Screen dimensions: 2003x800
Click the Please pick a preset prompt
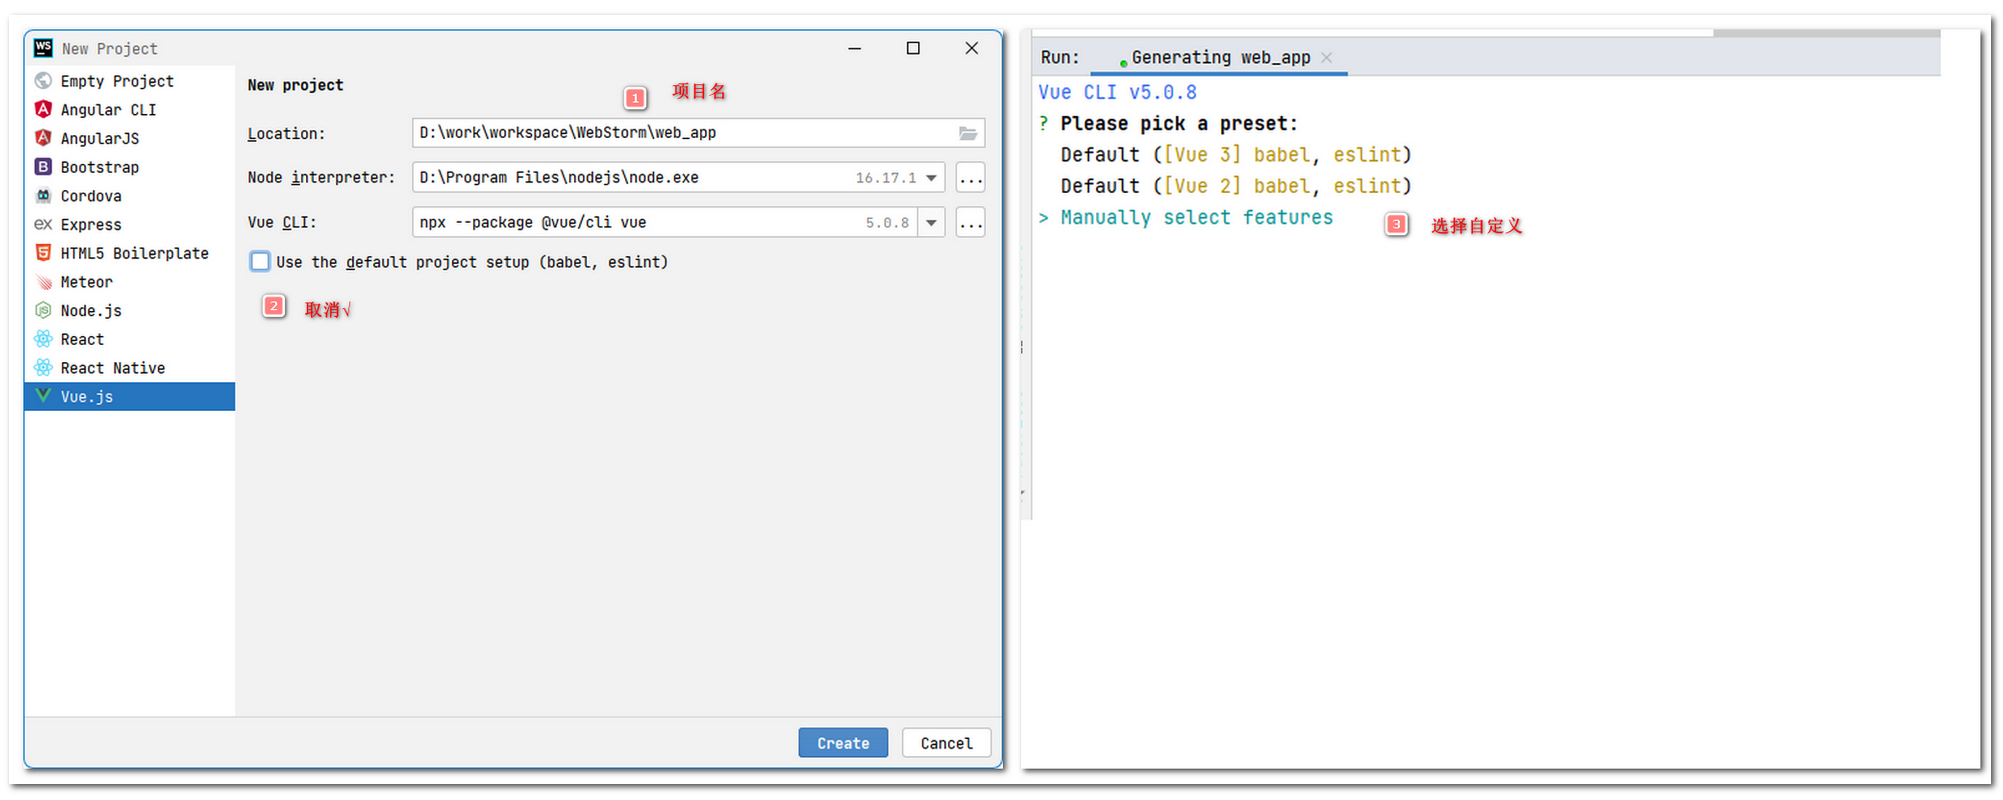coord(1179,124)
